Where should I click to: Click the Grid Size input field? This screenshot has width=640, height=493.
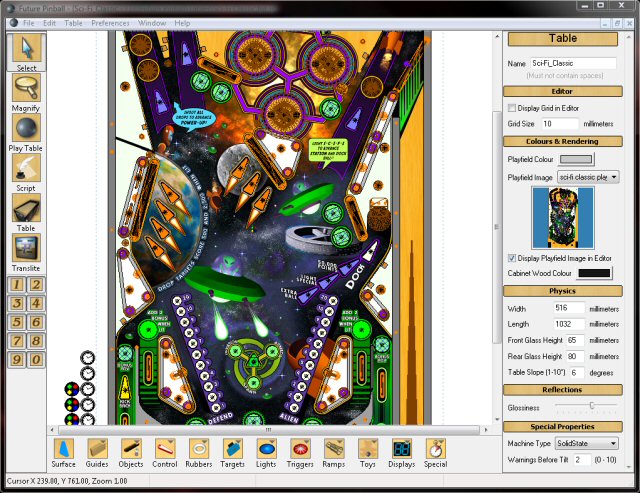pyautogui.click(x=560, y=124)
